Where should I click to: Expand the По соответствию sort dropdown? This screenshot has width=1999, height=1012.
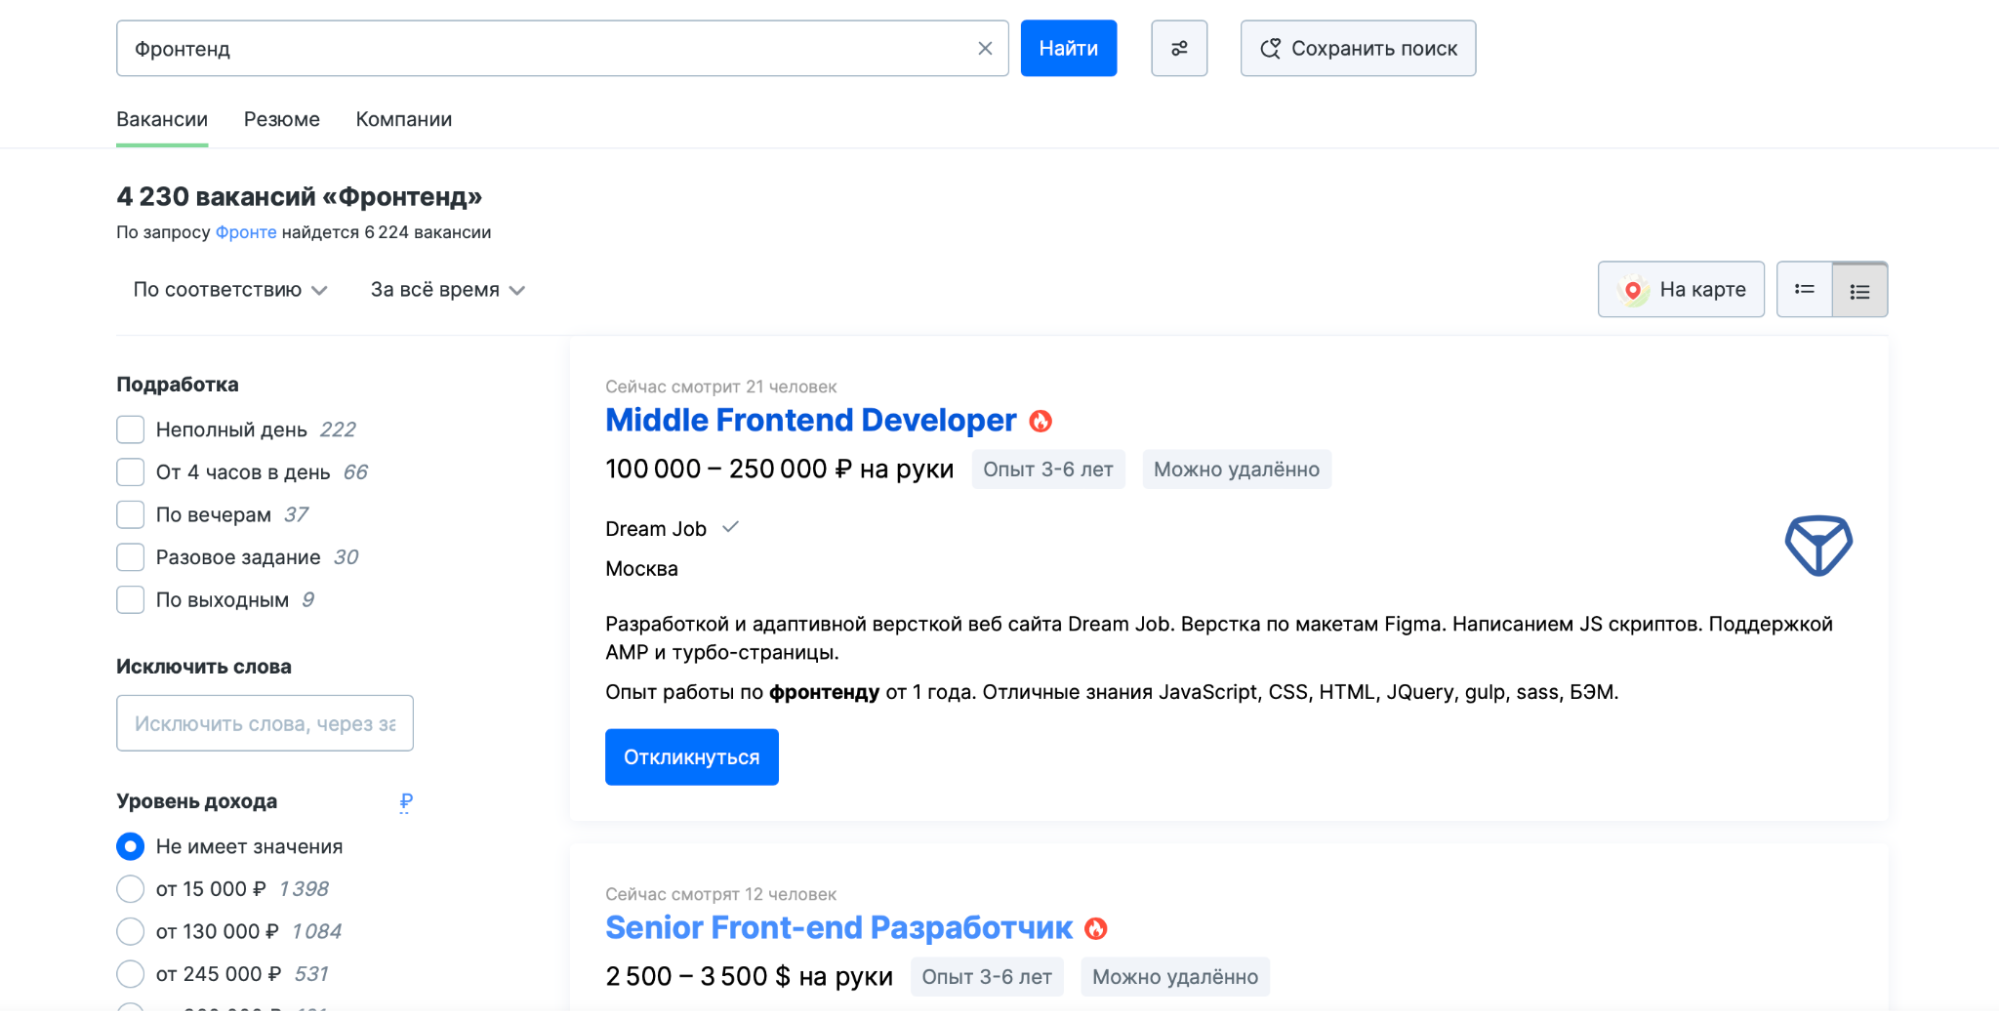pyautogui.click(x=230, y=290)
